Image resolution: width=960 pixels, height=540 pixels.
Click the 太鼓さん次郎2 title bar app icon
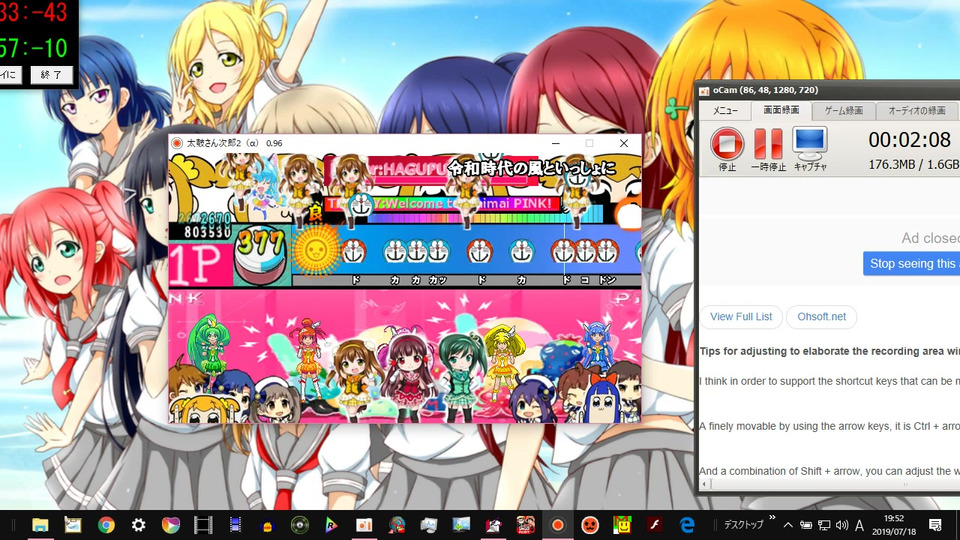point(177,143)
